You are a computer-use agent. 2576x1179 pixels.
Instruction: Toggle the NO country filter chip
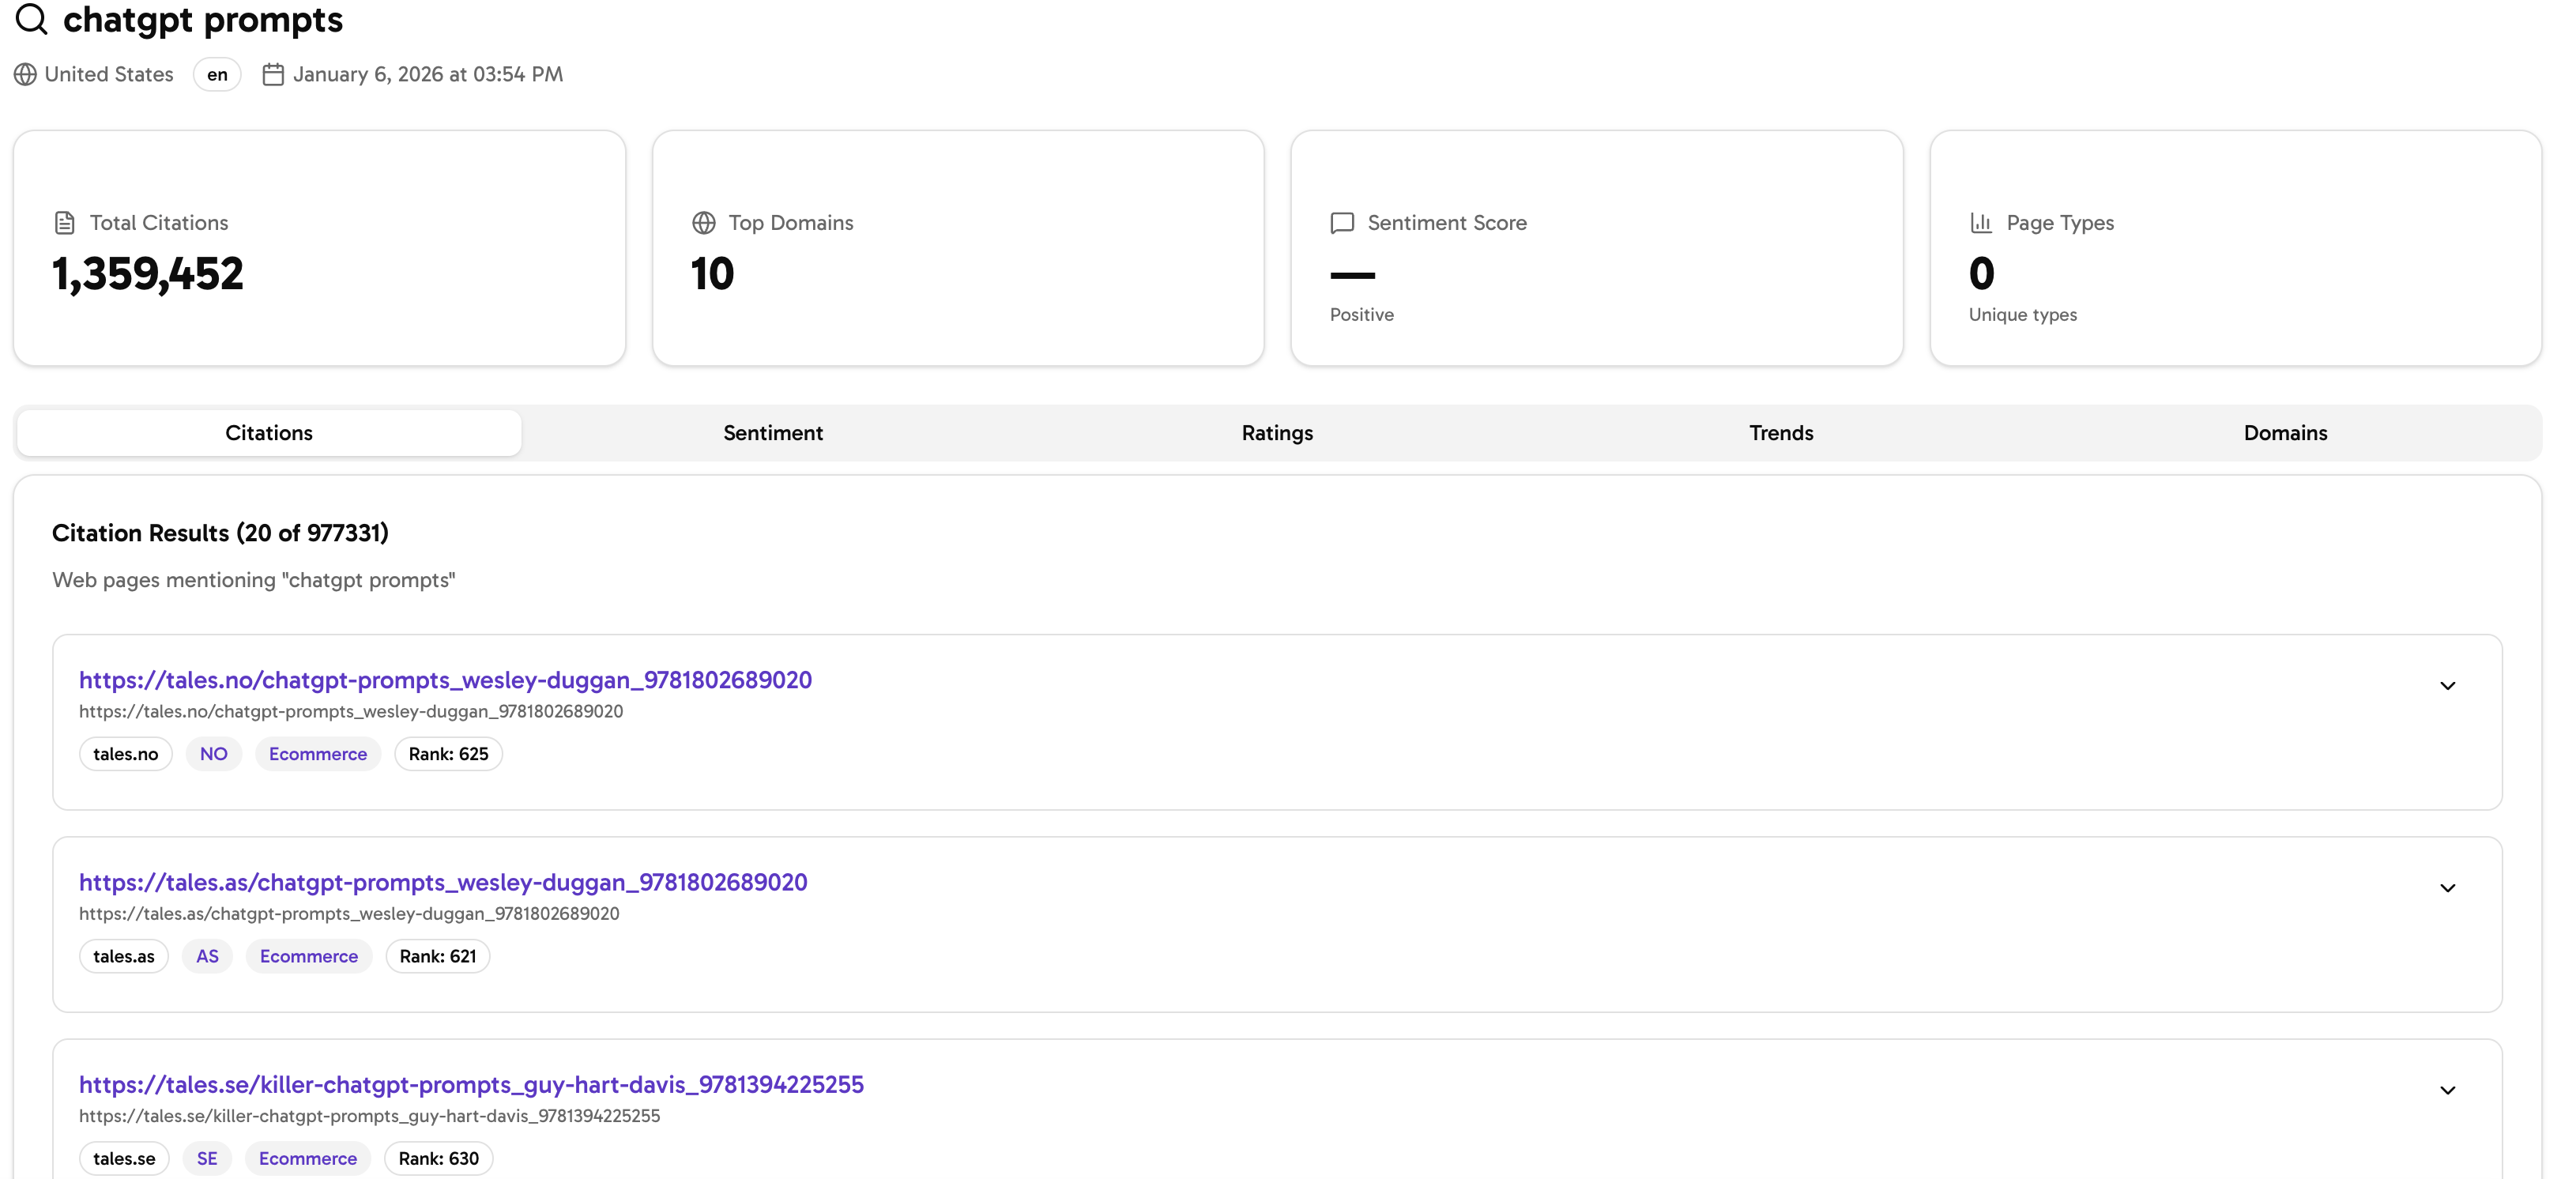(x=212, y=754)
